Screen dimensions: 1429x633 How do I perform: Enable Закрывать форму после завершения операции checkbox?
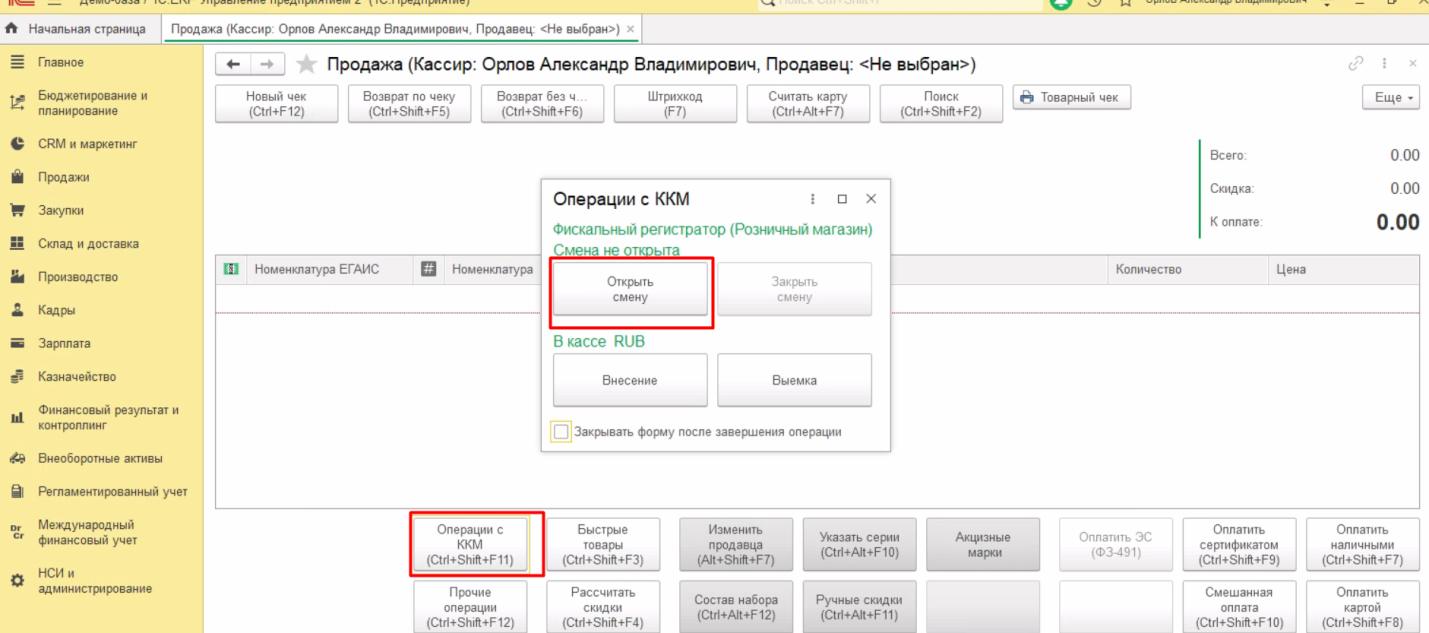[562, 432]
